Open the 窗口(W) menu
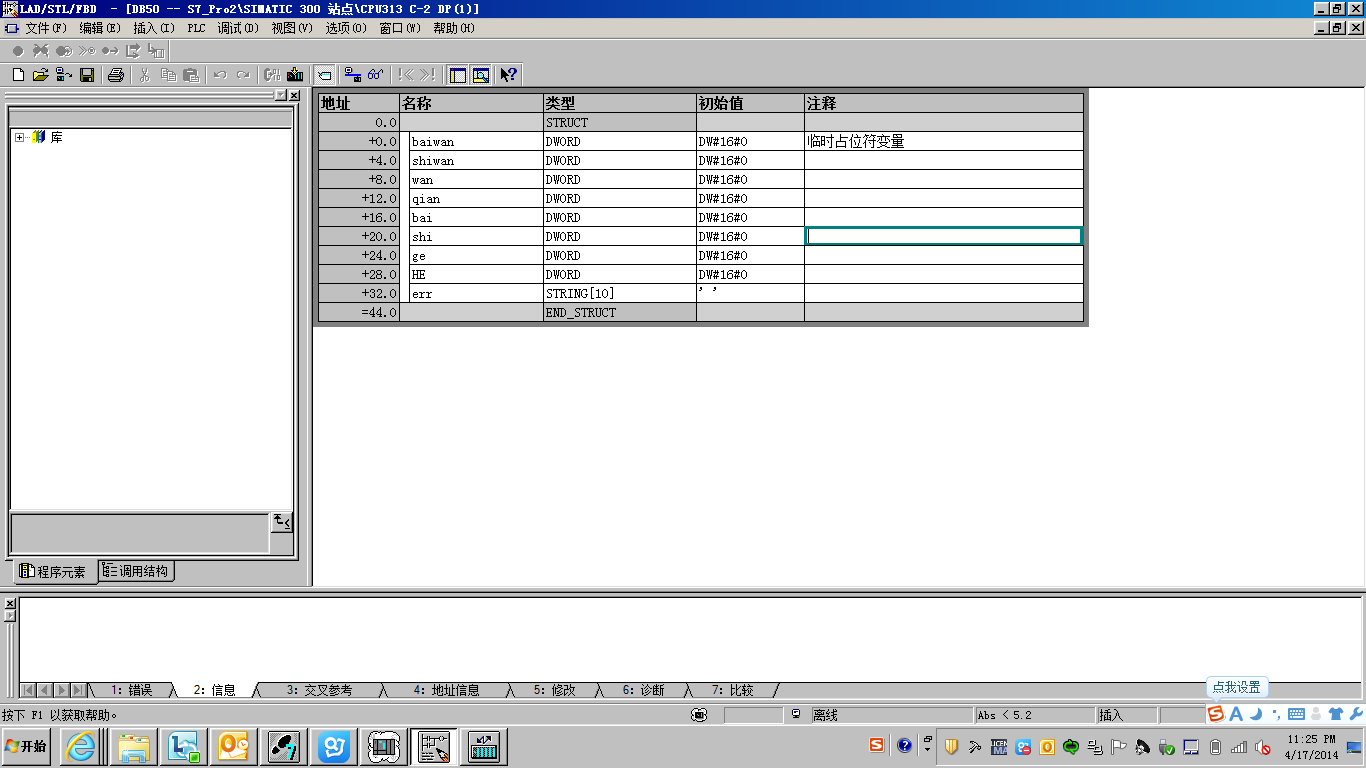 [x=400, y=28]
